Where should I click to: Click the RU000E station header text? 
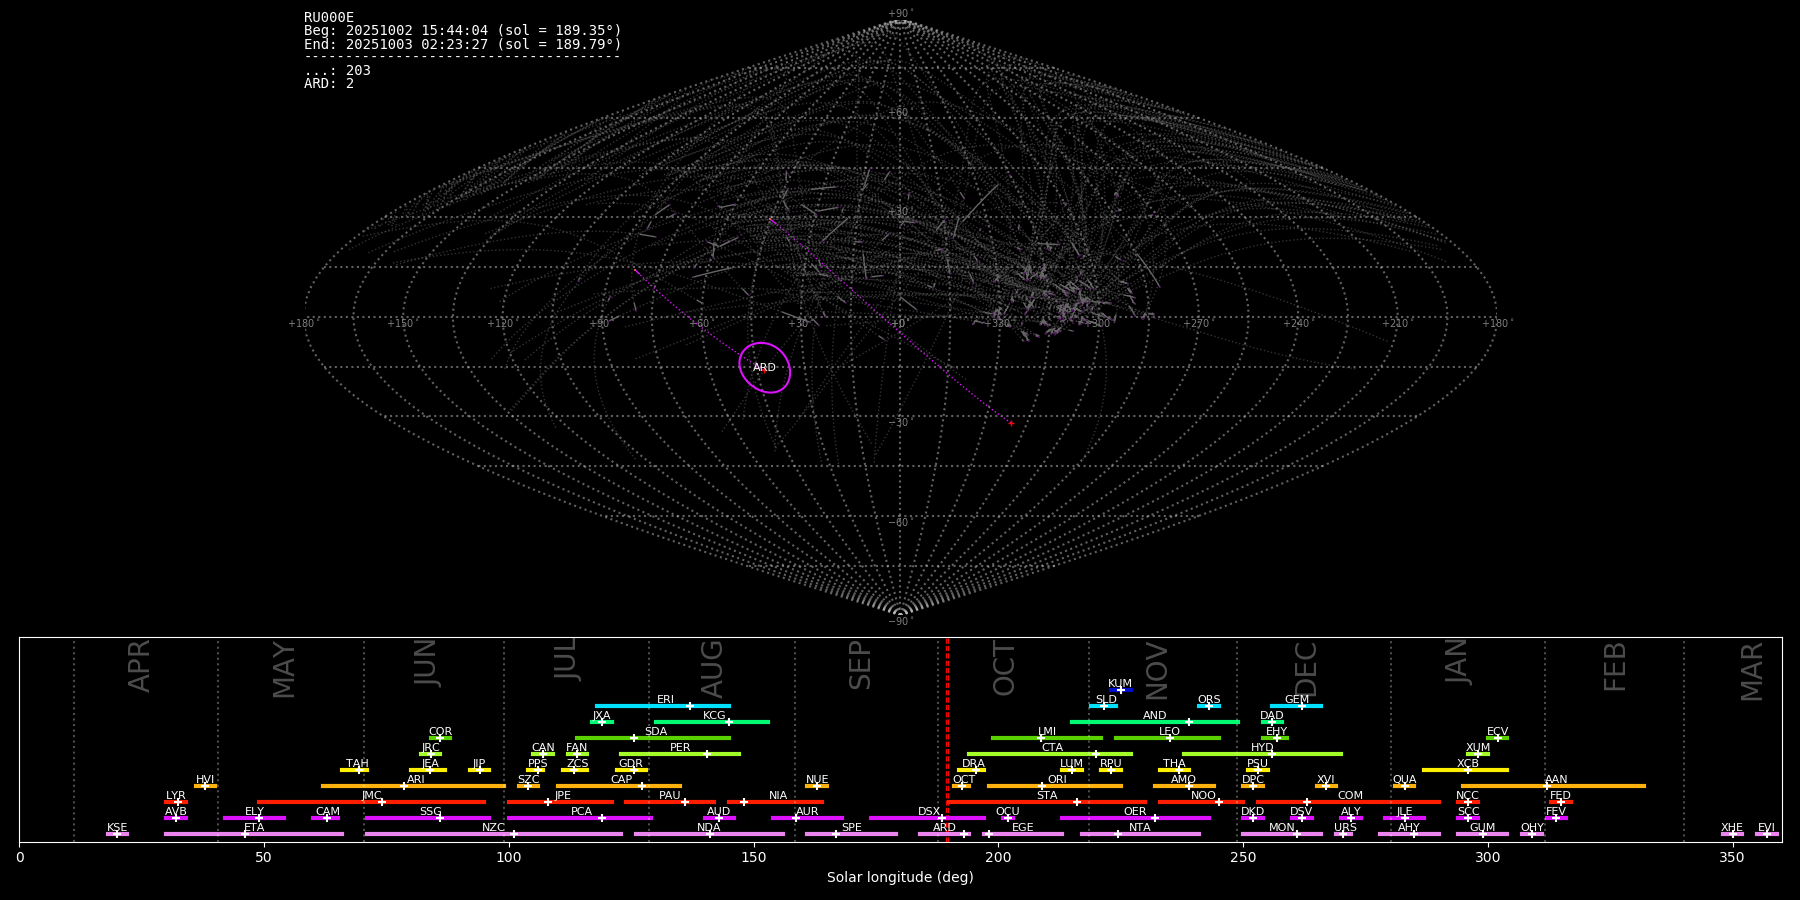tap(329, 17)
